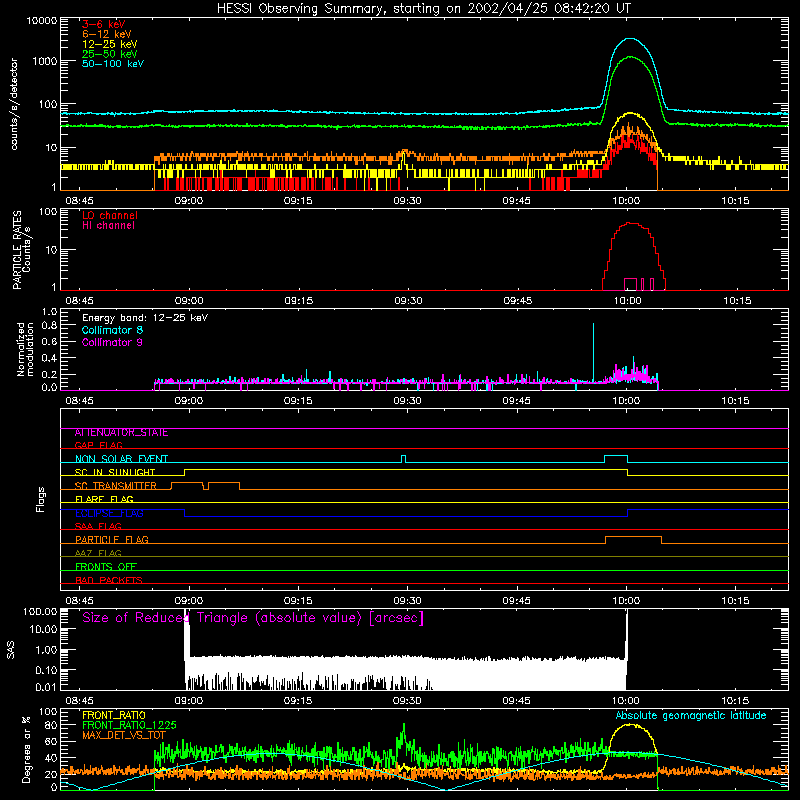Click the ATTENUATOR_STATE flag label
This screenshot has width=800, height=800.
121,433
